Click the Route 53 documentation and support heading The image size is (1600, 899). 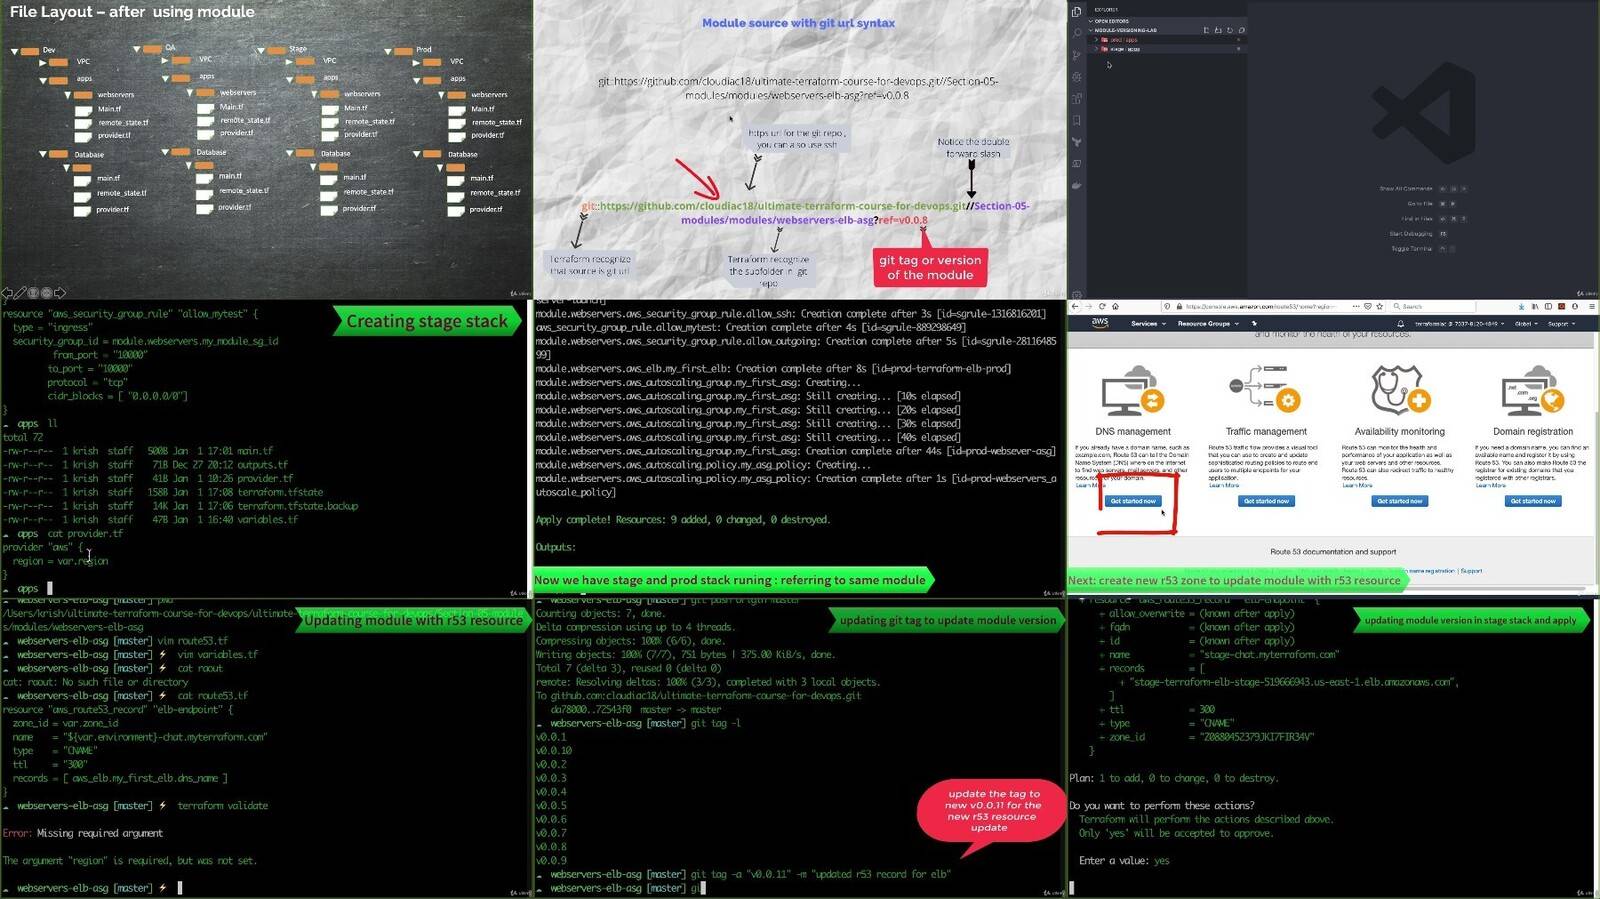1334,551
